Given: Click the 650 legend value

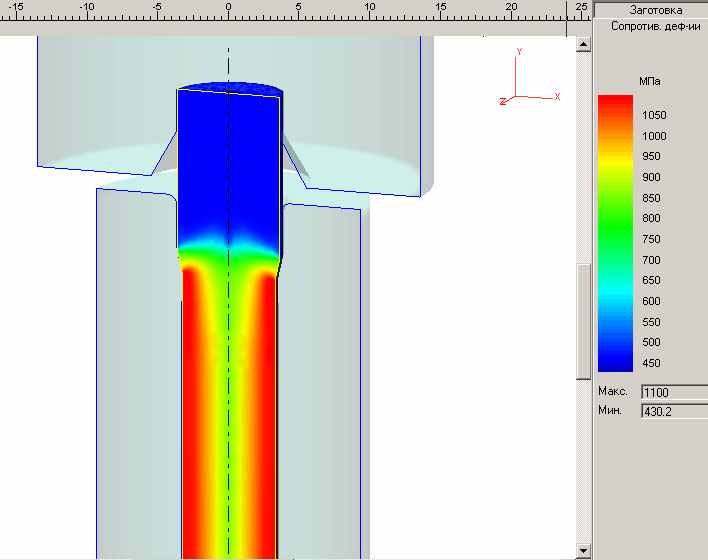Looking at the screenshot, I should pos(651,280).
